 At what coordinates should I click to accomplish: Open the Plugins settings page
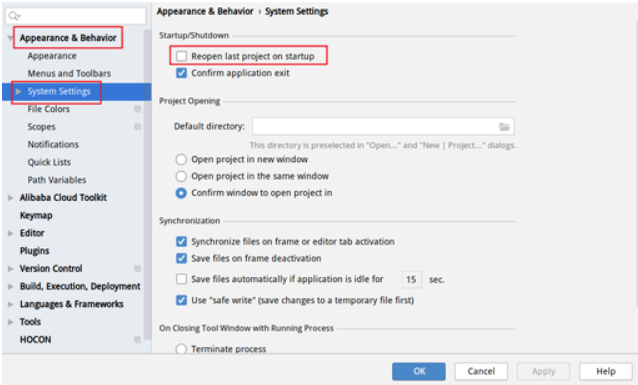click(x=35, y=251)
